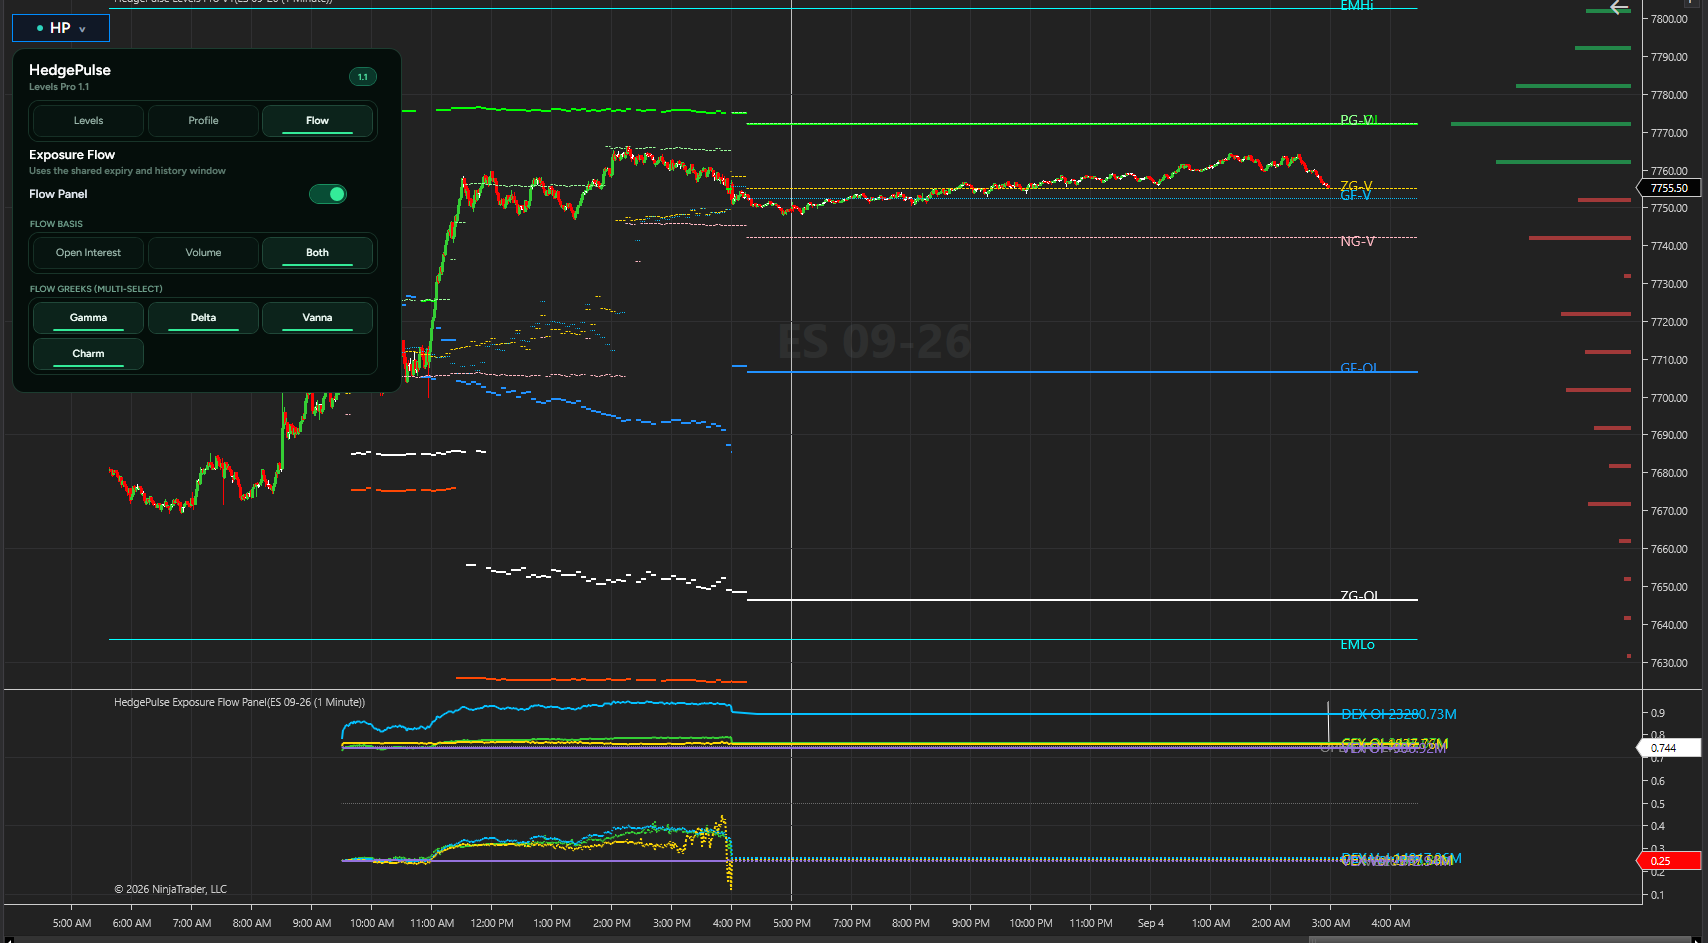Click the Sep 4 date axis label
The image size is (1708, 943).
[1150, 923]
